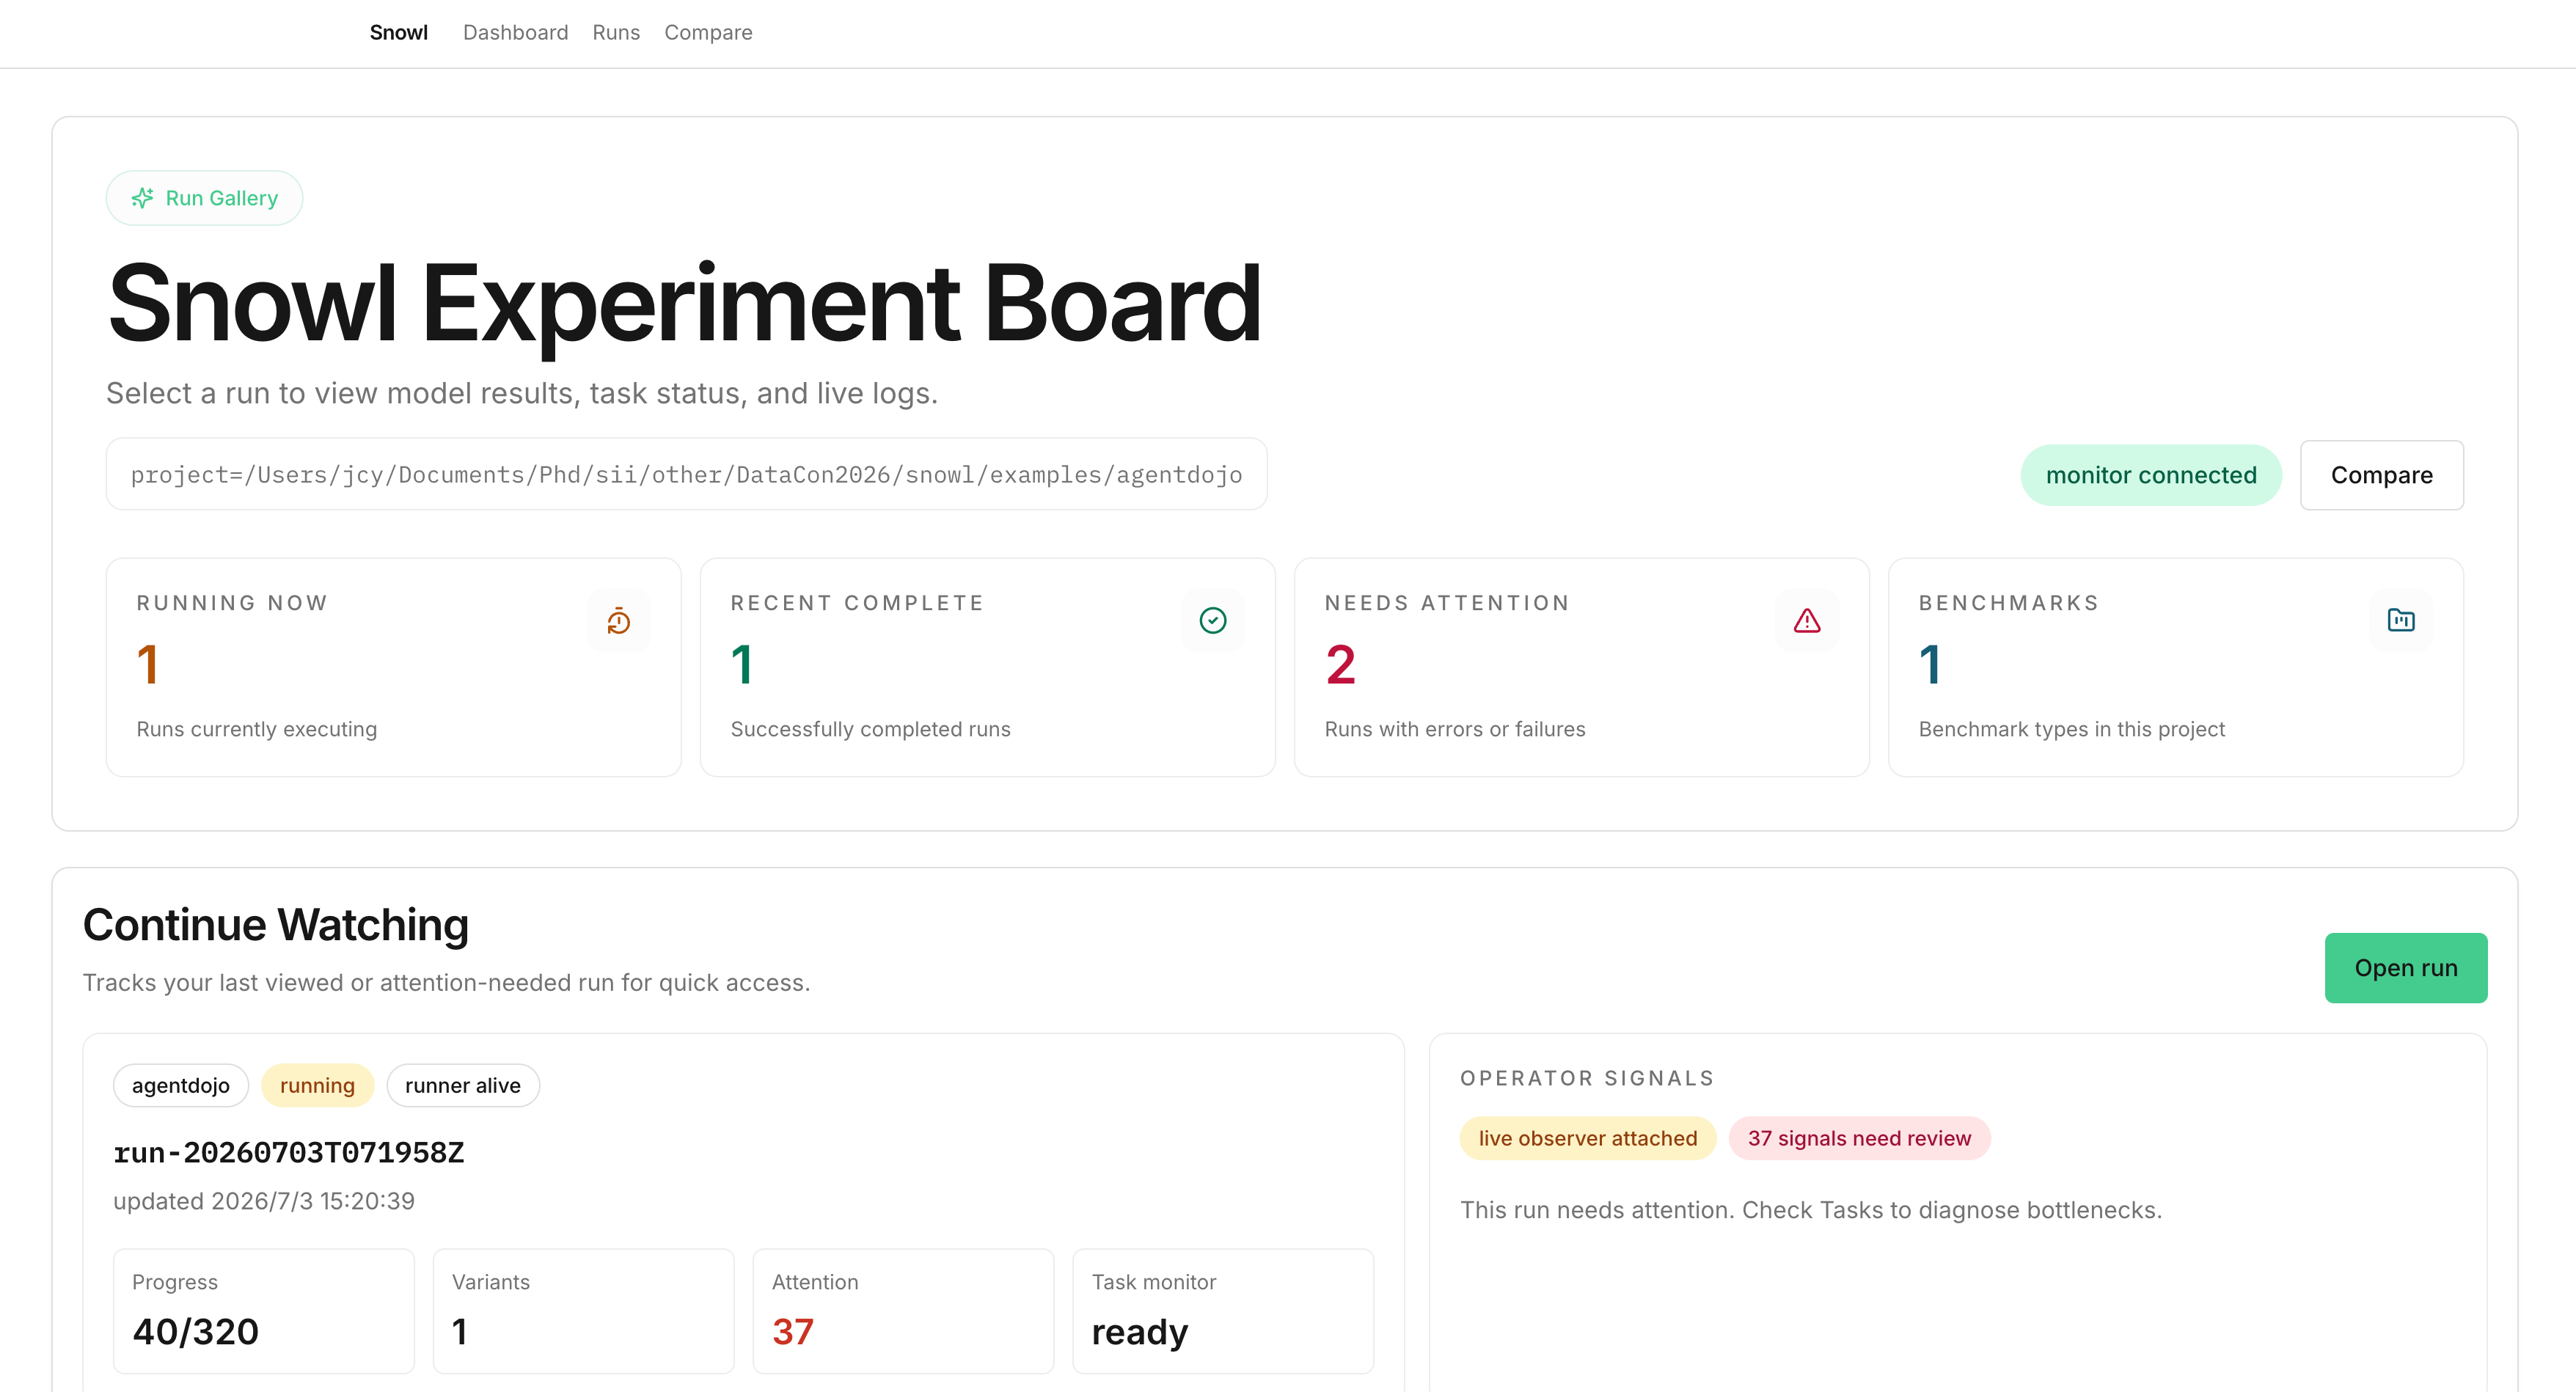This screenshot has height=1392, width=2576.
Task: Click the Attention value 37
Action: point(793,1332)
